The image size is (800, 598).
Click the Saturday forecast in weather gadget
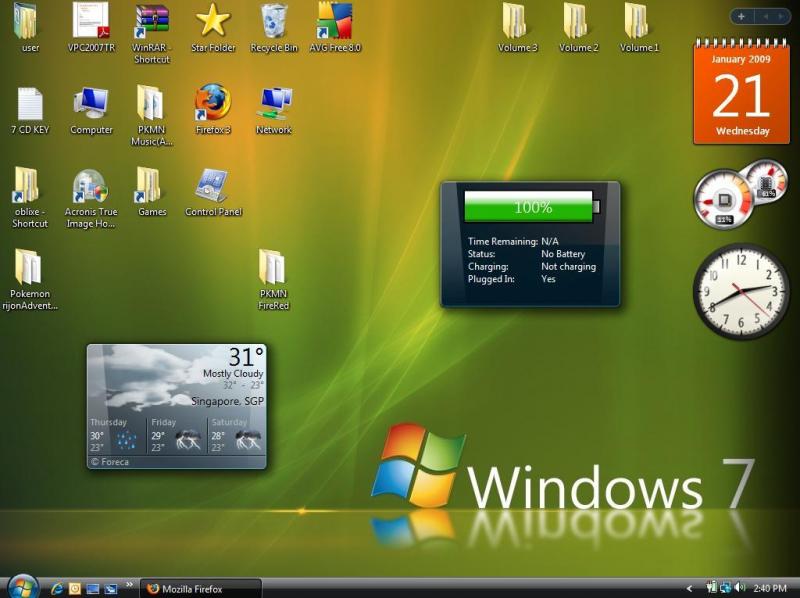click(237, 435)
